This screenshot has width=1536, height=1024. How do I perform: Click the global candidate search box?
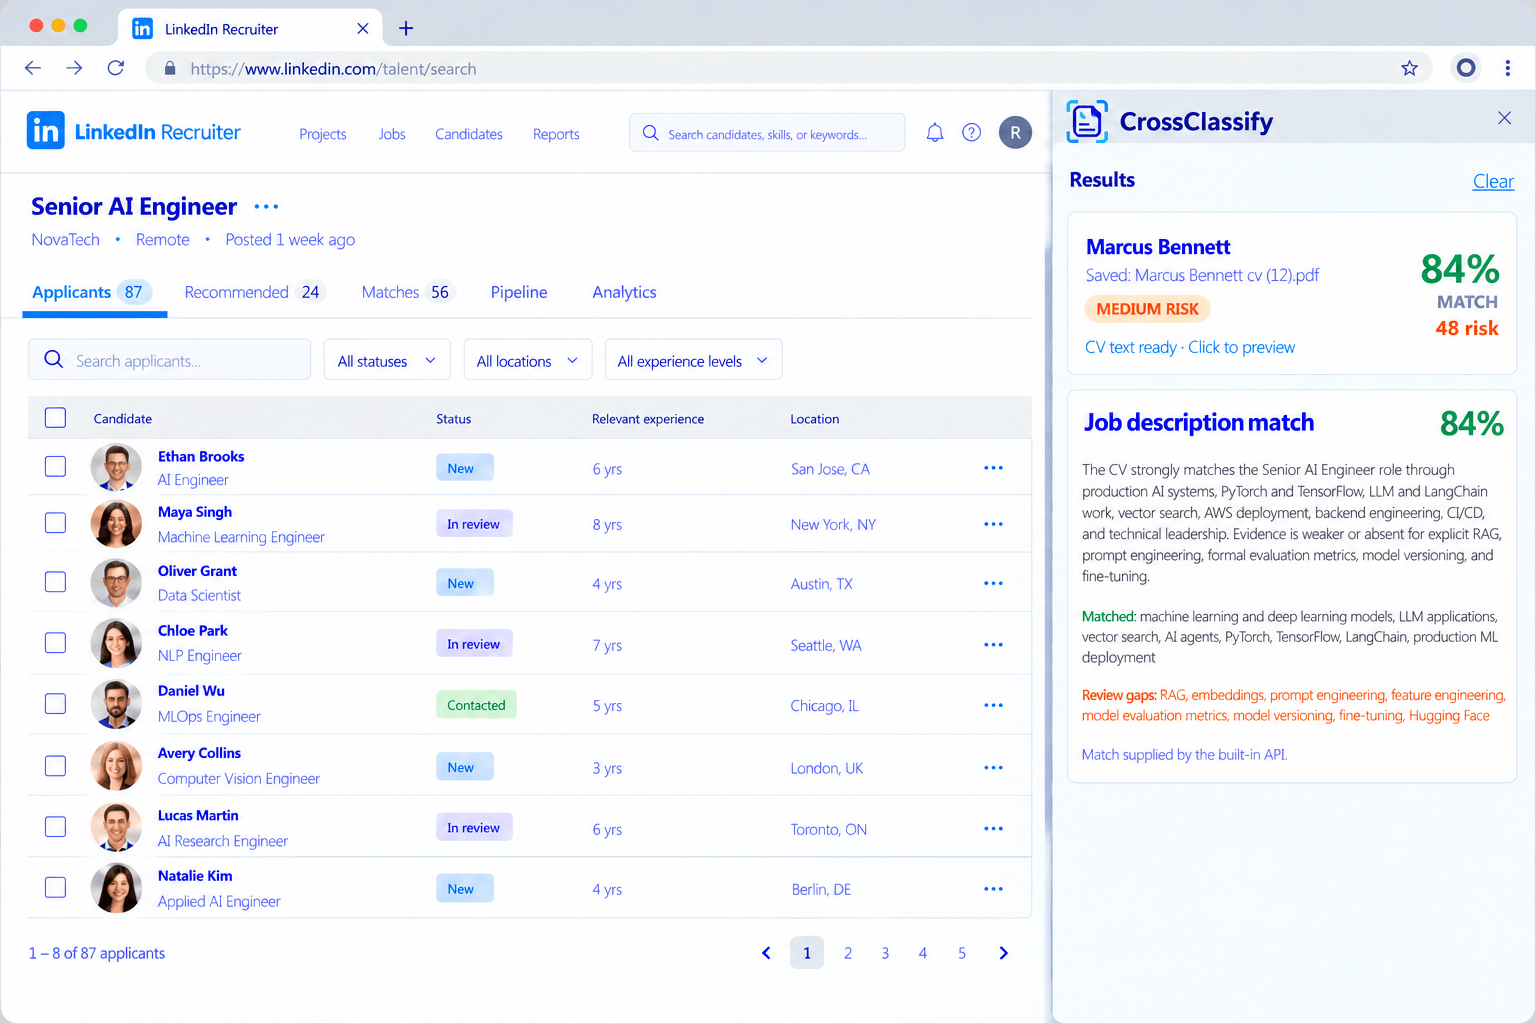(x=767, y=133)
